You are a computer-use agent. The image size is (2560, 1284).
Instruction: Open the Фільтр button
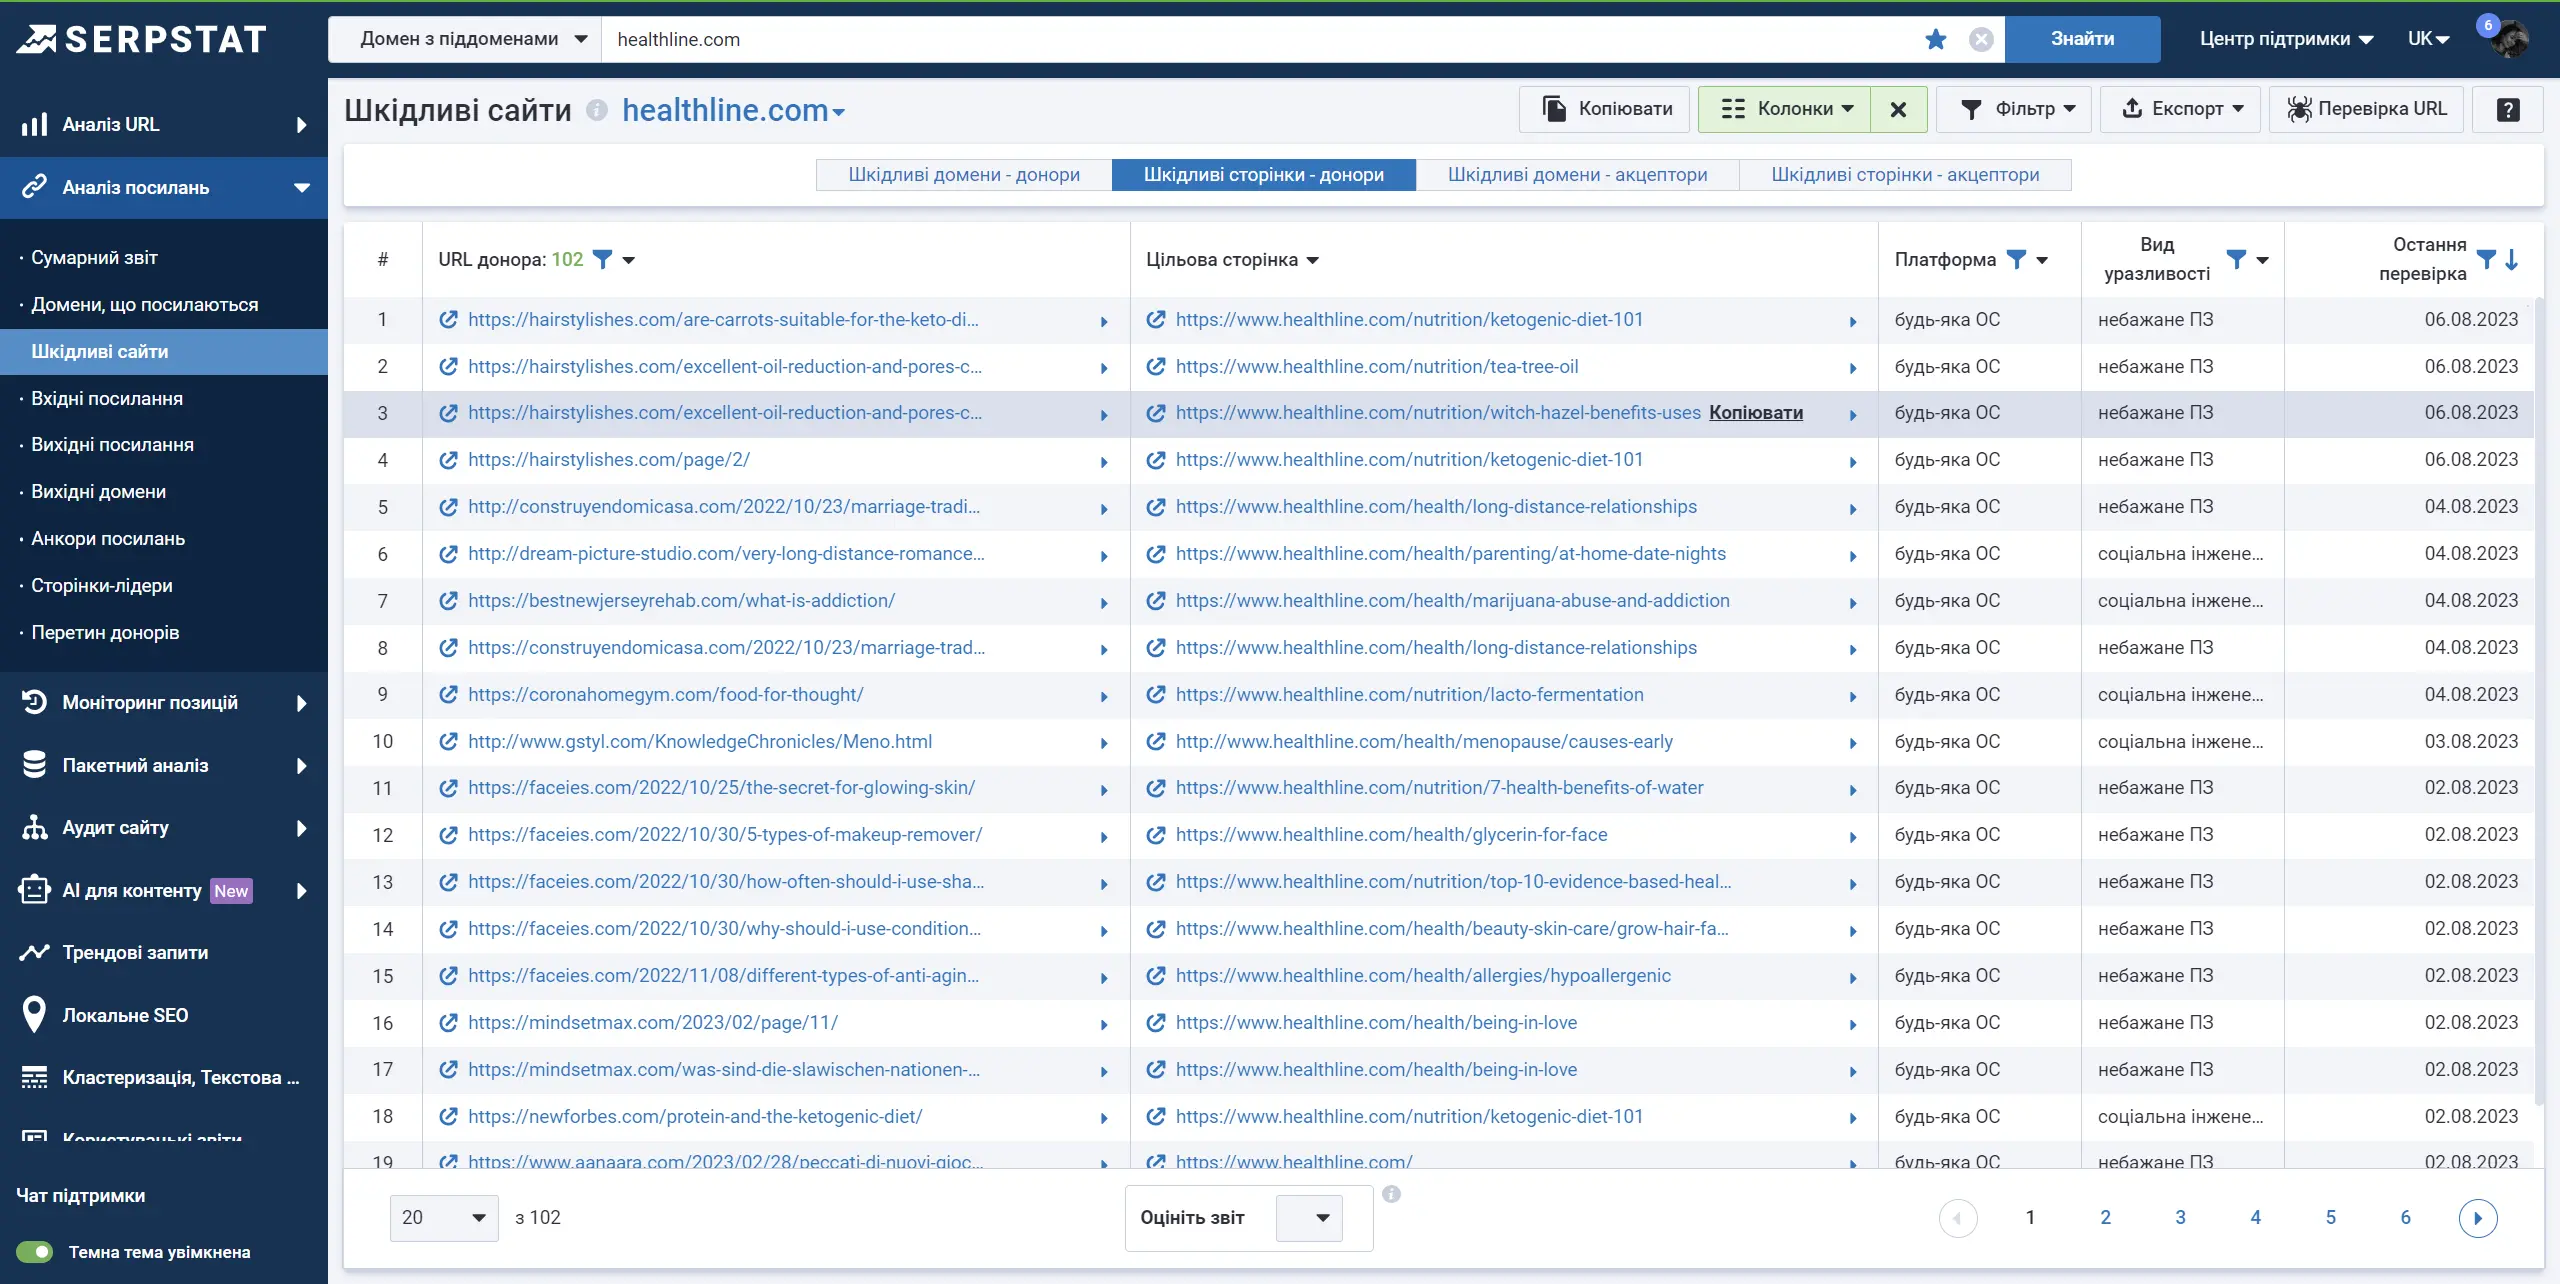click(x=2014, y=109)
